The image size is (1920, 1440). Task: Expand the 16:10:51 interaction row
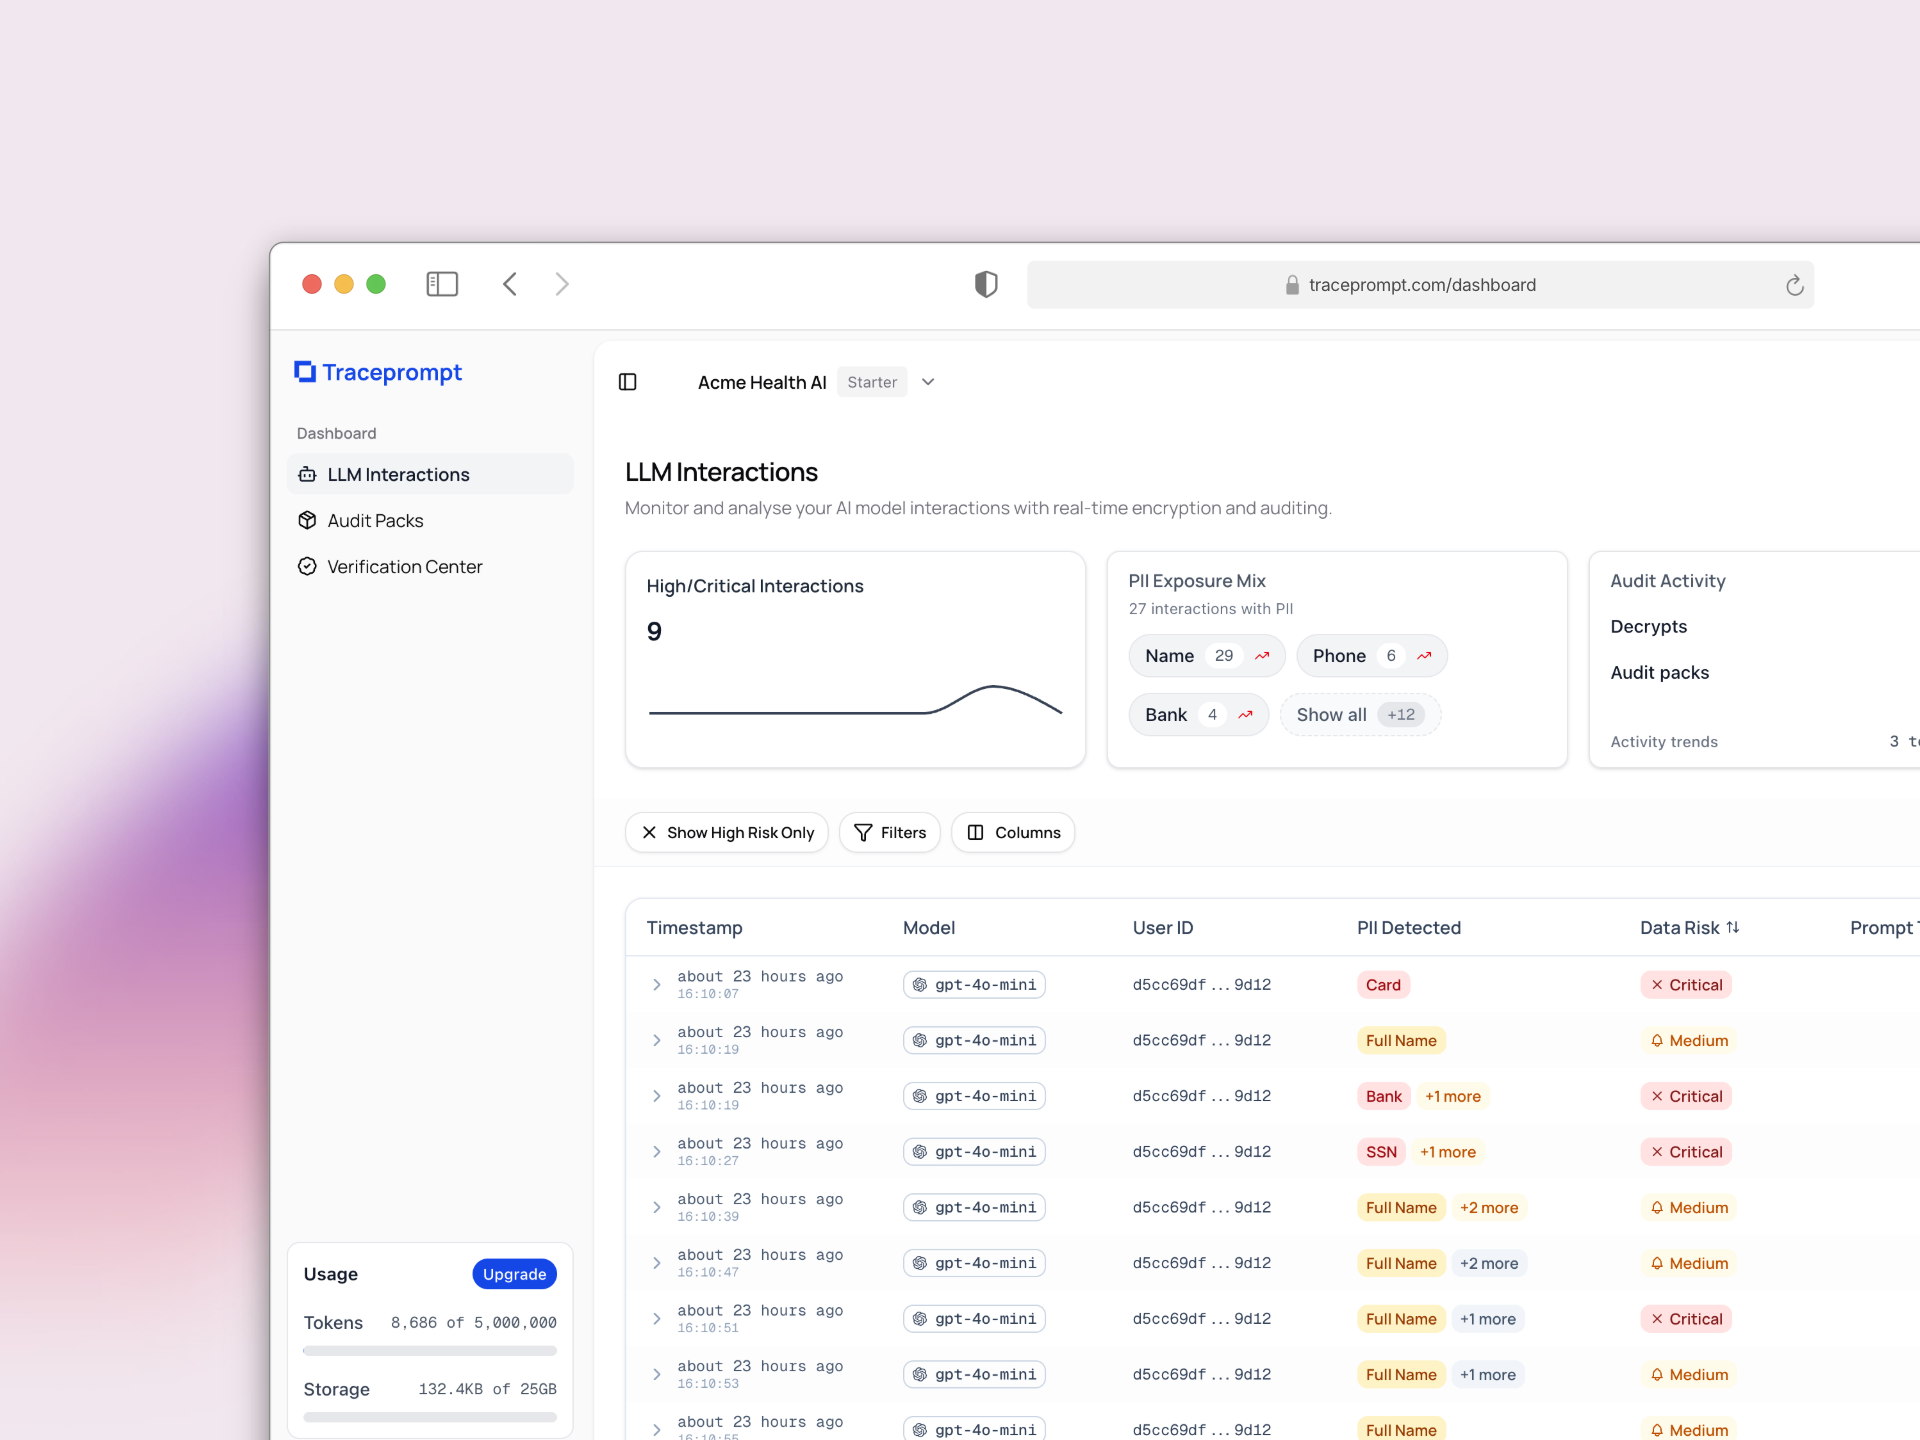[x=657, y=1319]
